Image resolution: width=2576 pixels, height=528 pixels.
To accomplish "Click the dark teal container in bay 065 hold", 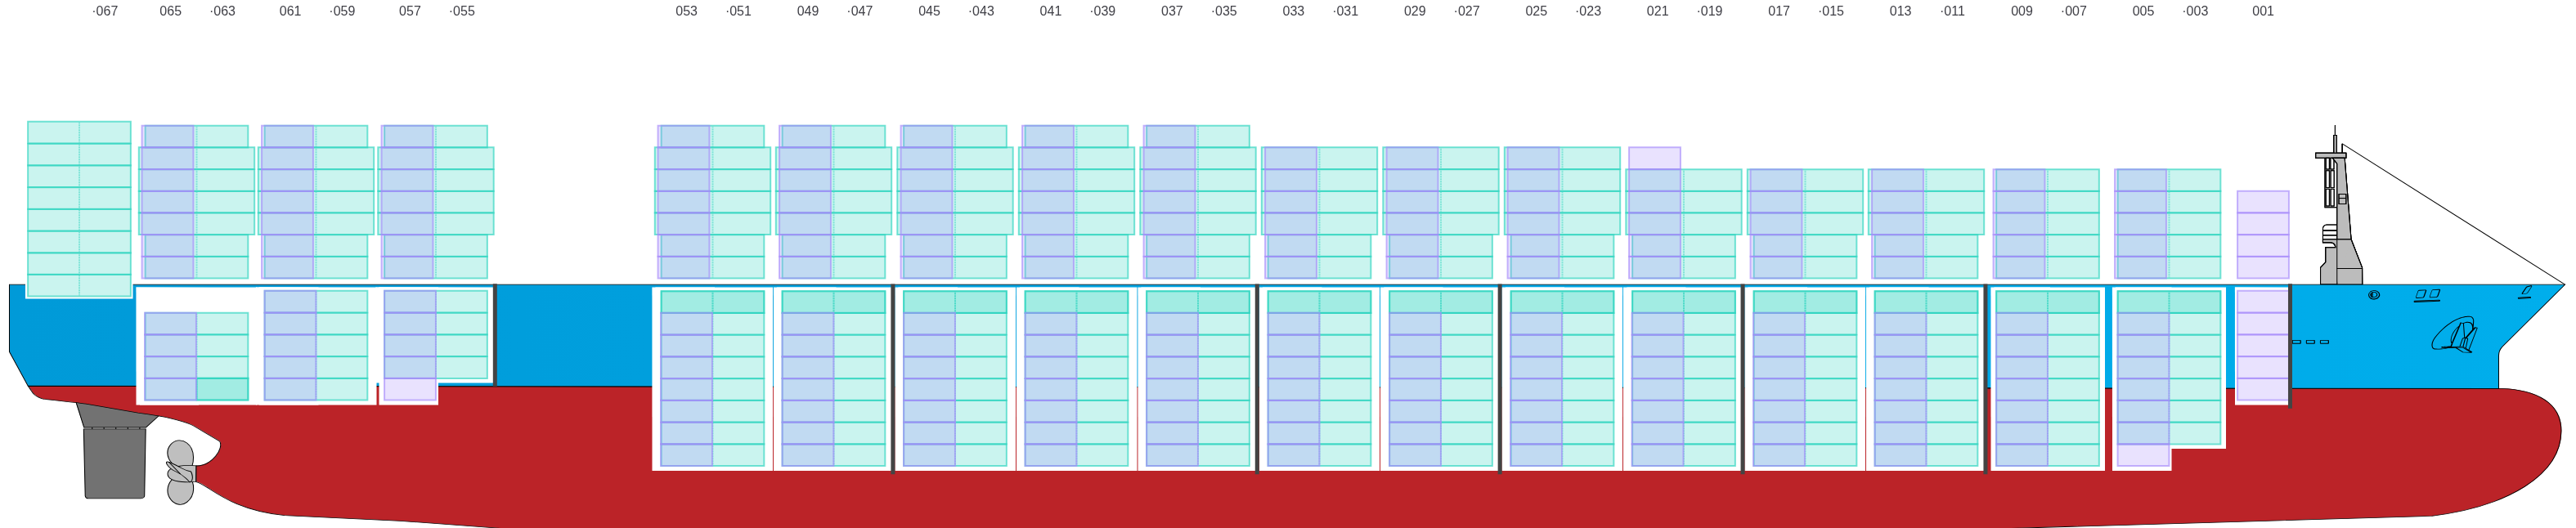I will point(222,389).
